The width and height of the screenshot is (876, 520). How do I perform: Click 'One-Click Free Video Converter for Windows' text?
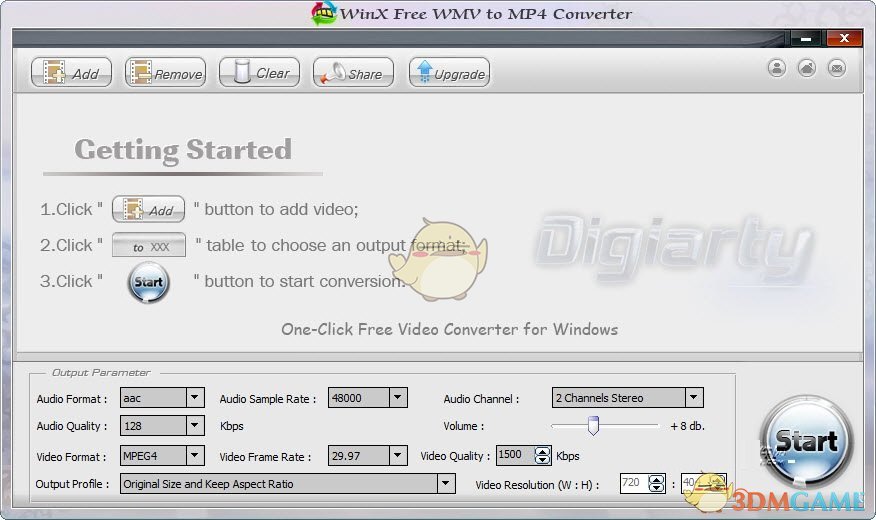(450, 330)
